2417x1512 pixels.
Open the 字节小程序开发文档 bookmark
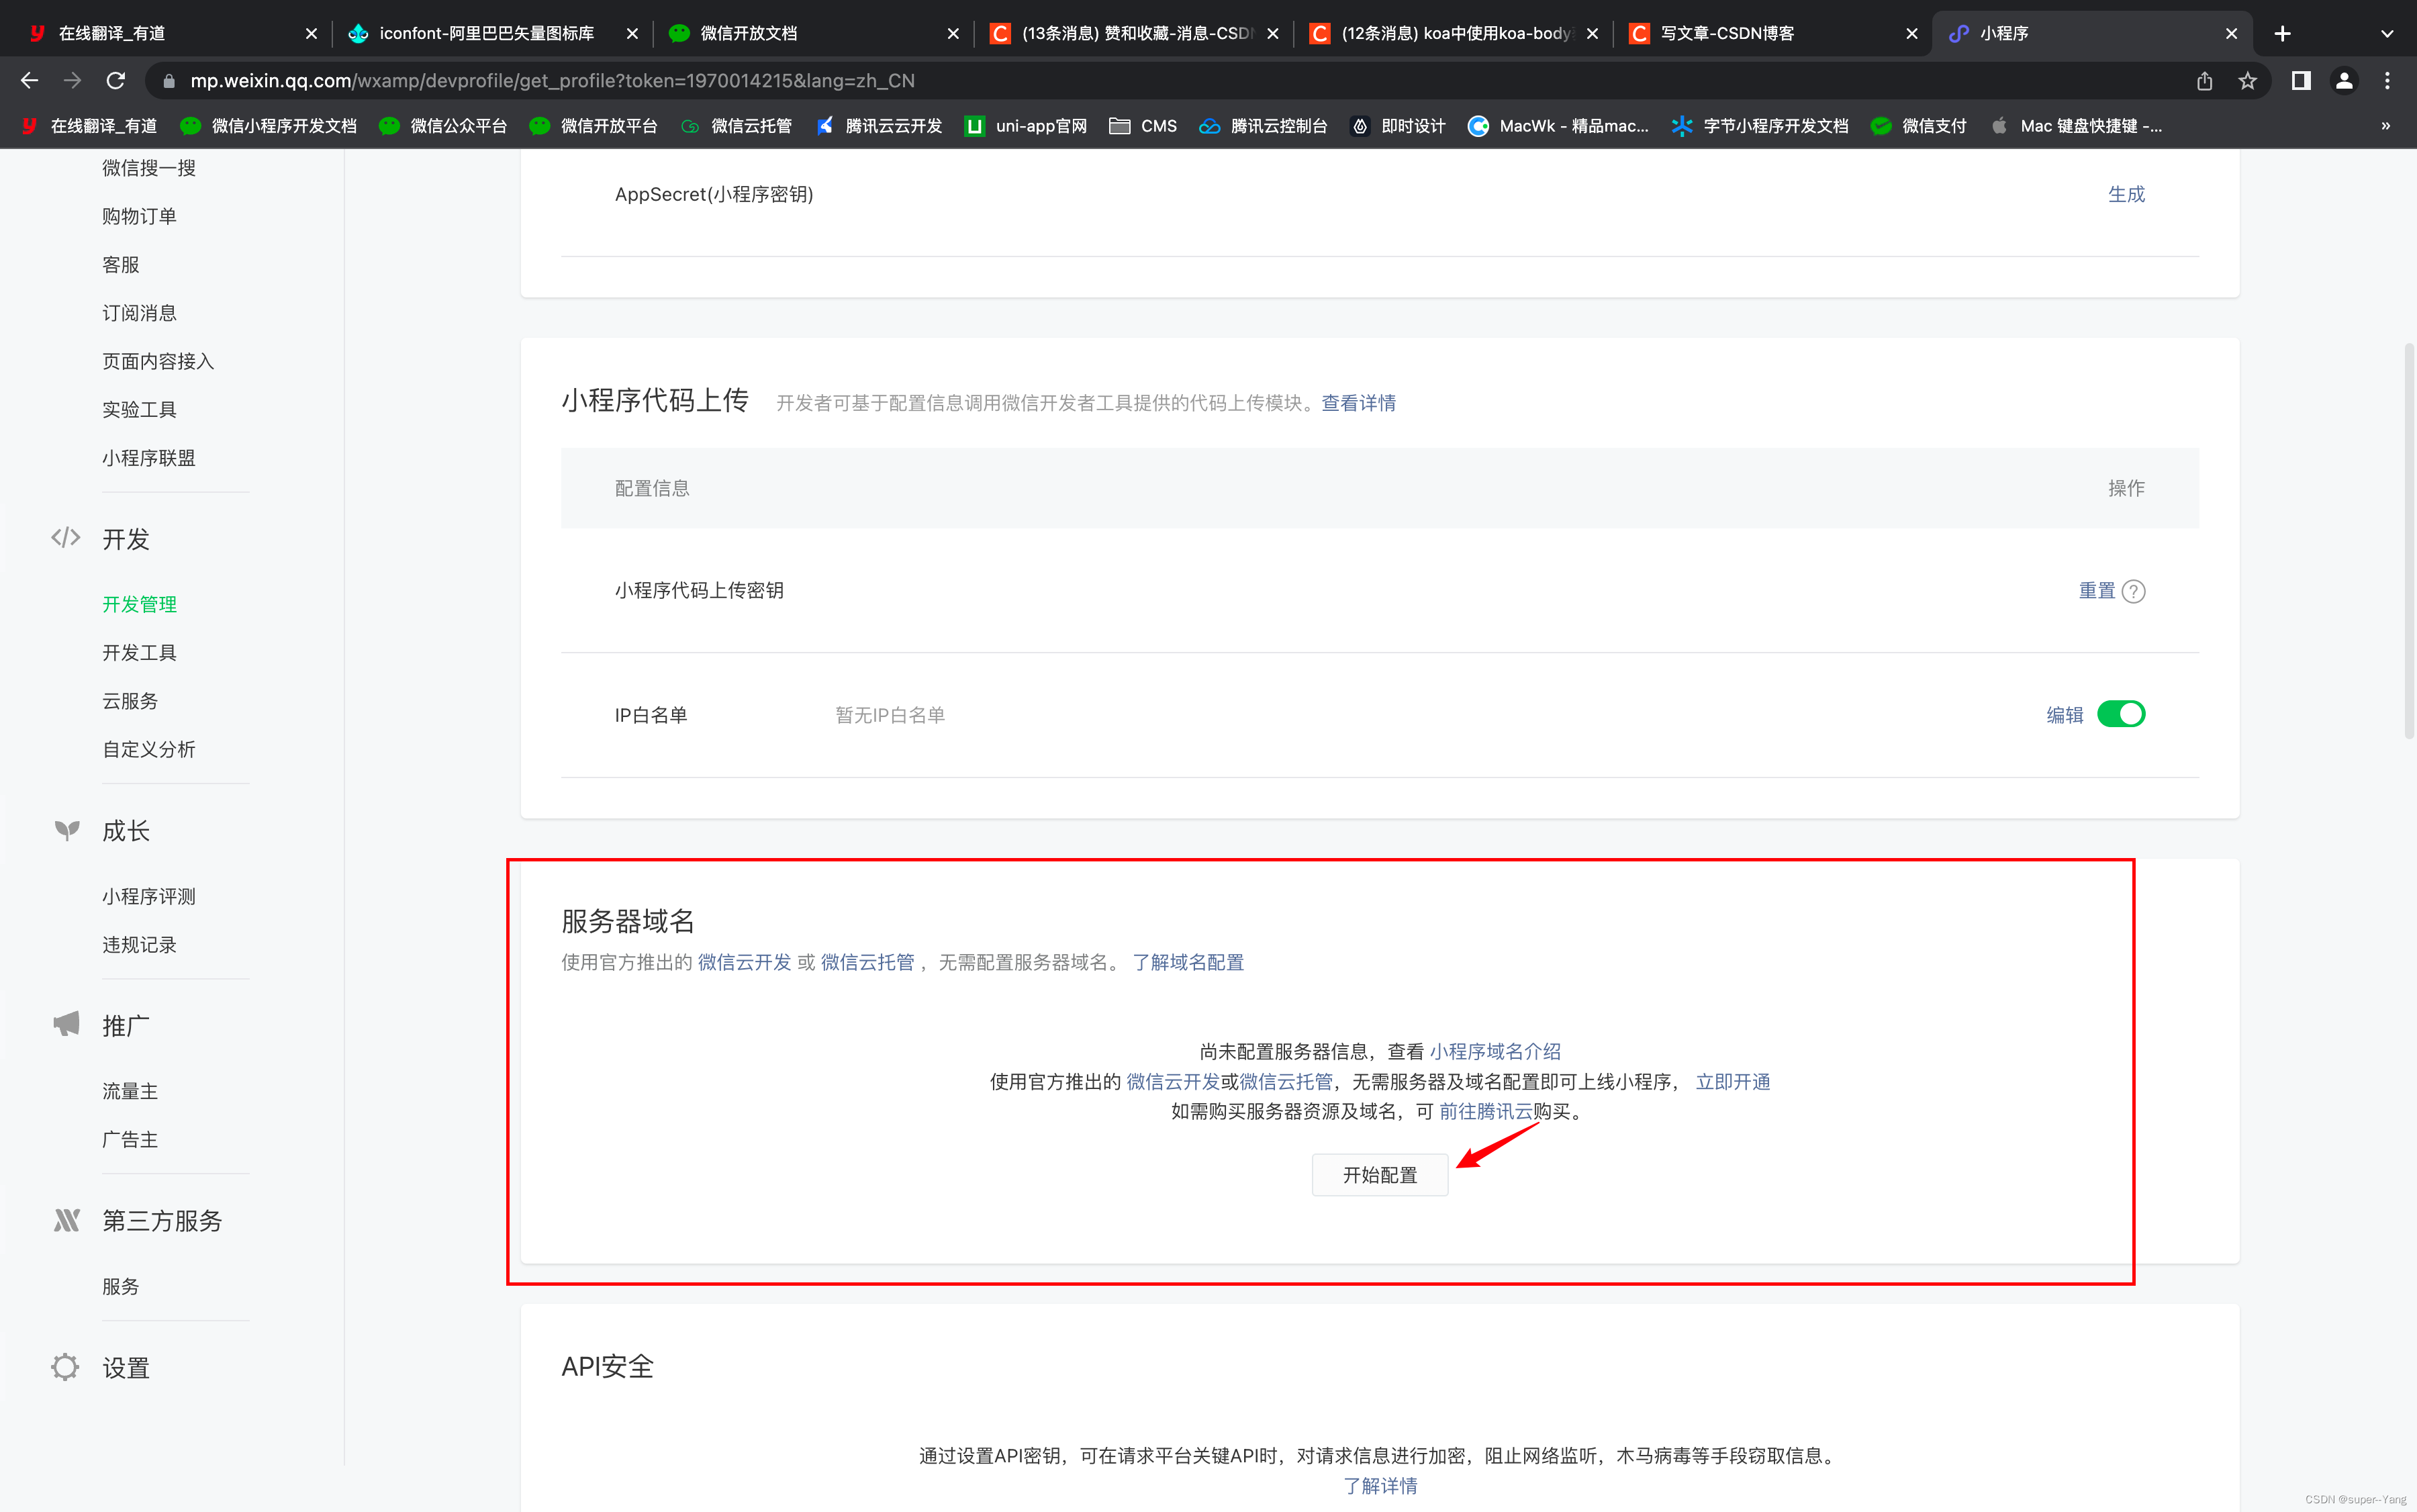click(1760, 126)
